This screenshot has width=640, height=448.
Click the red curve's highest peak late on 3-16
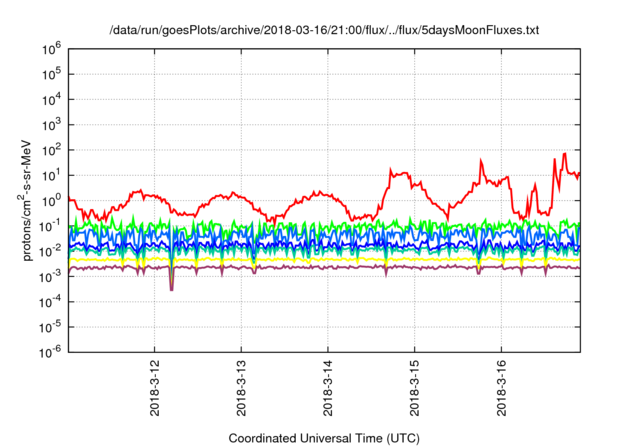point(564,154)
